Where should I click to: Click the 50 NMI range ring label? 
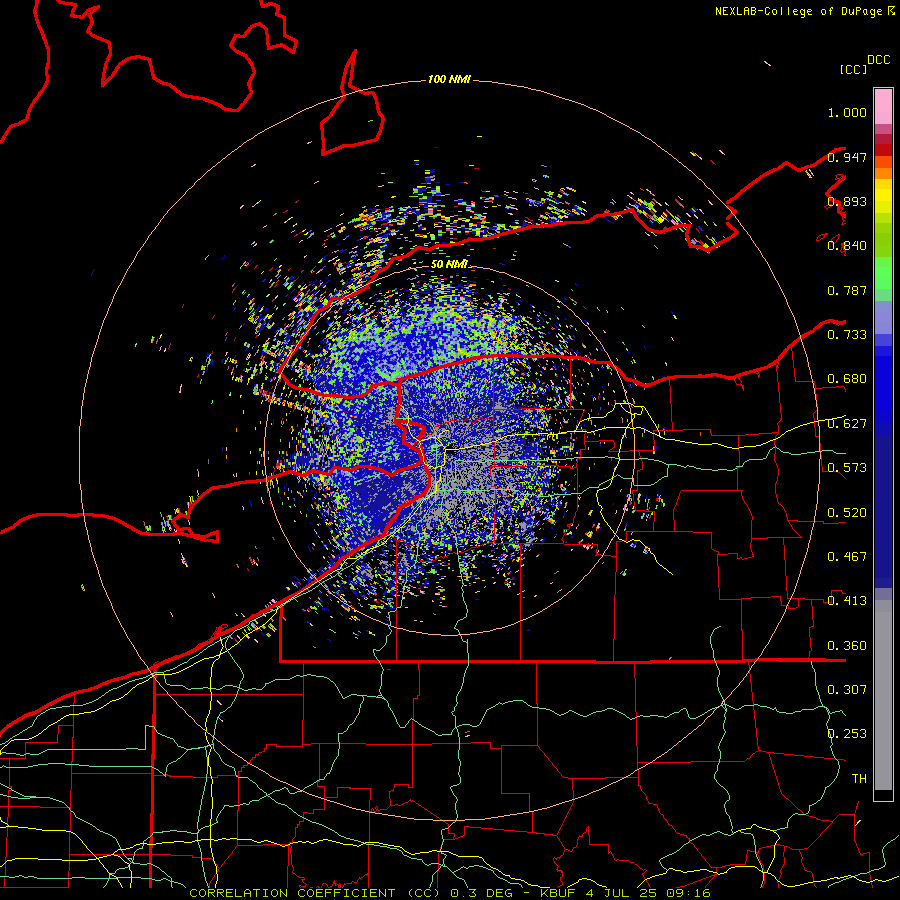(x=449, y=264)
